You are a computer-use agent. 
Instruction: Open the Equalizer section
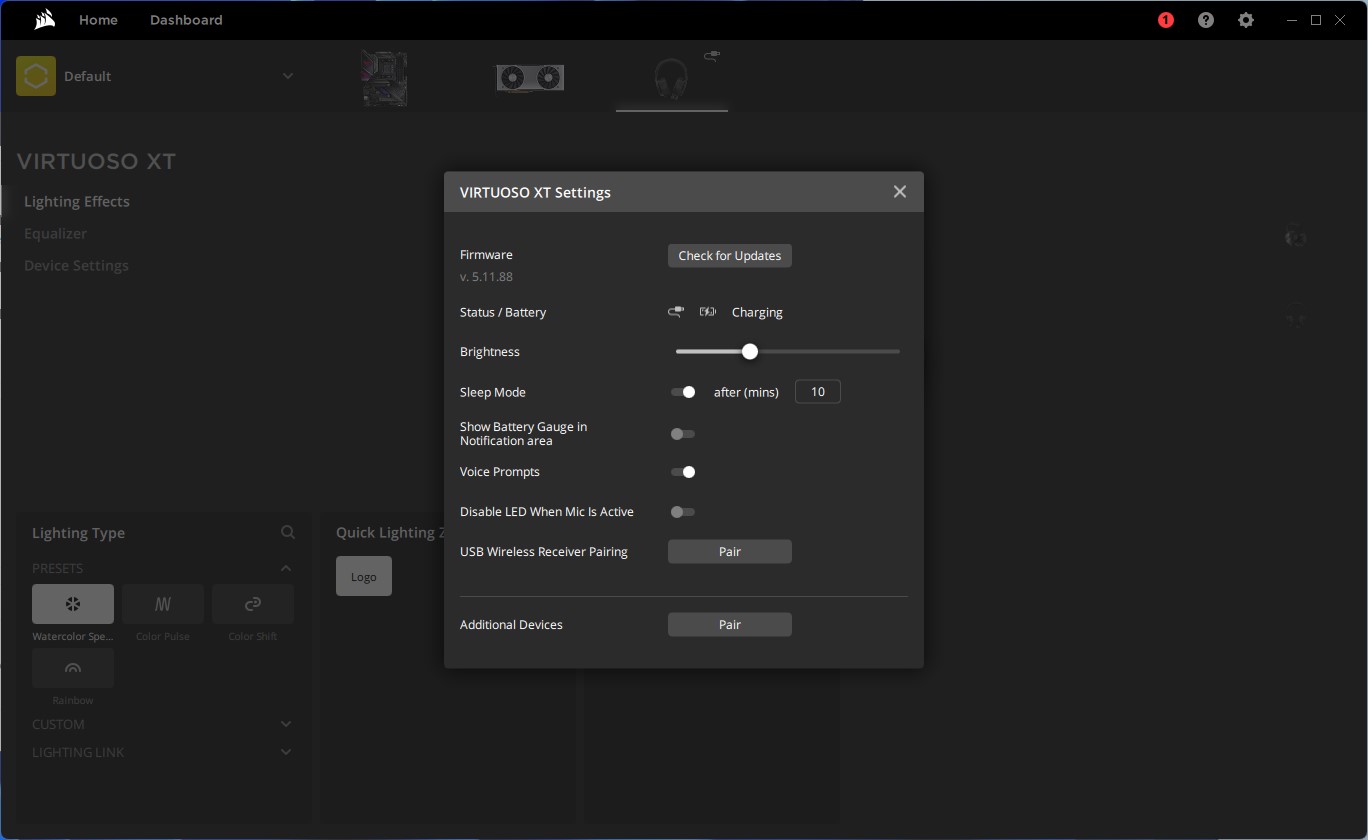tap(55, 233)
